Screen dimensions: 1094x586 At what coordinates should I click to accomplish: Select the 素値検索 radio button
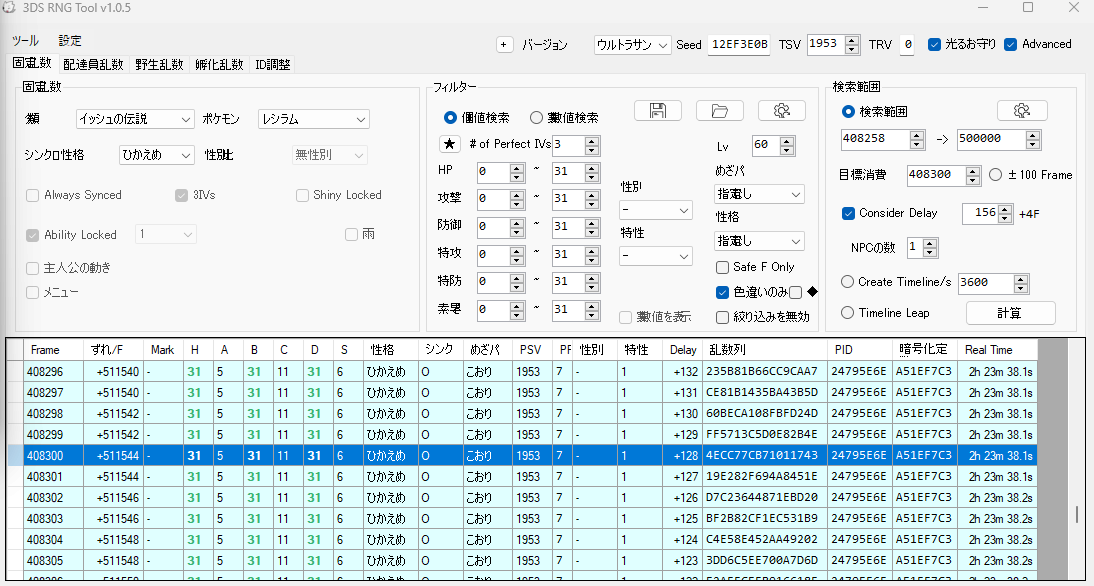pos(536,117)
